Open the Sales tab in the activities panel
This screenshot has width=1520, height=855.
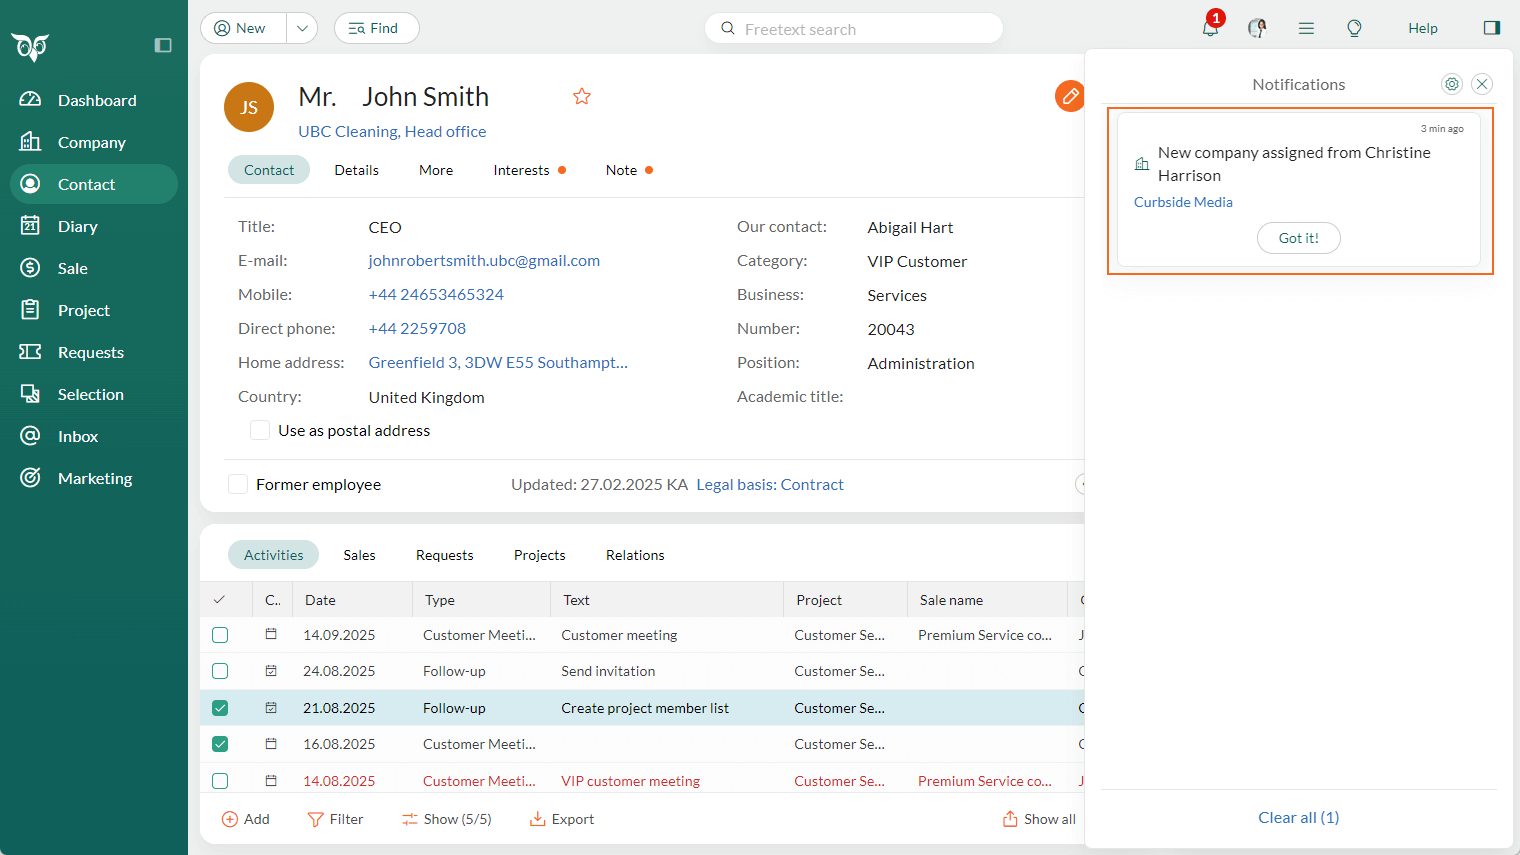click(359, 555)
